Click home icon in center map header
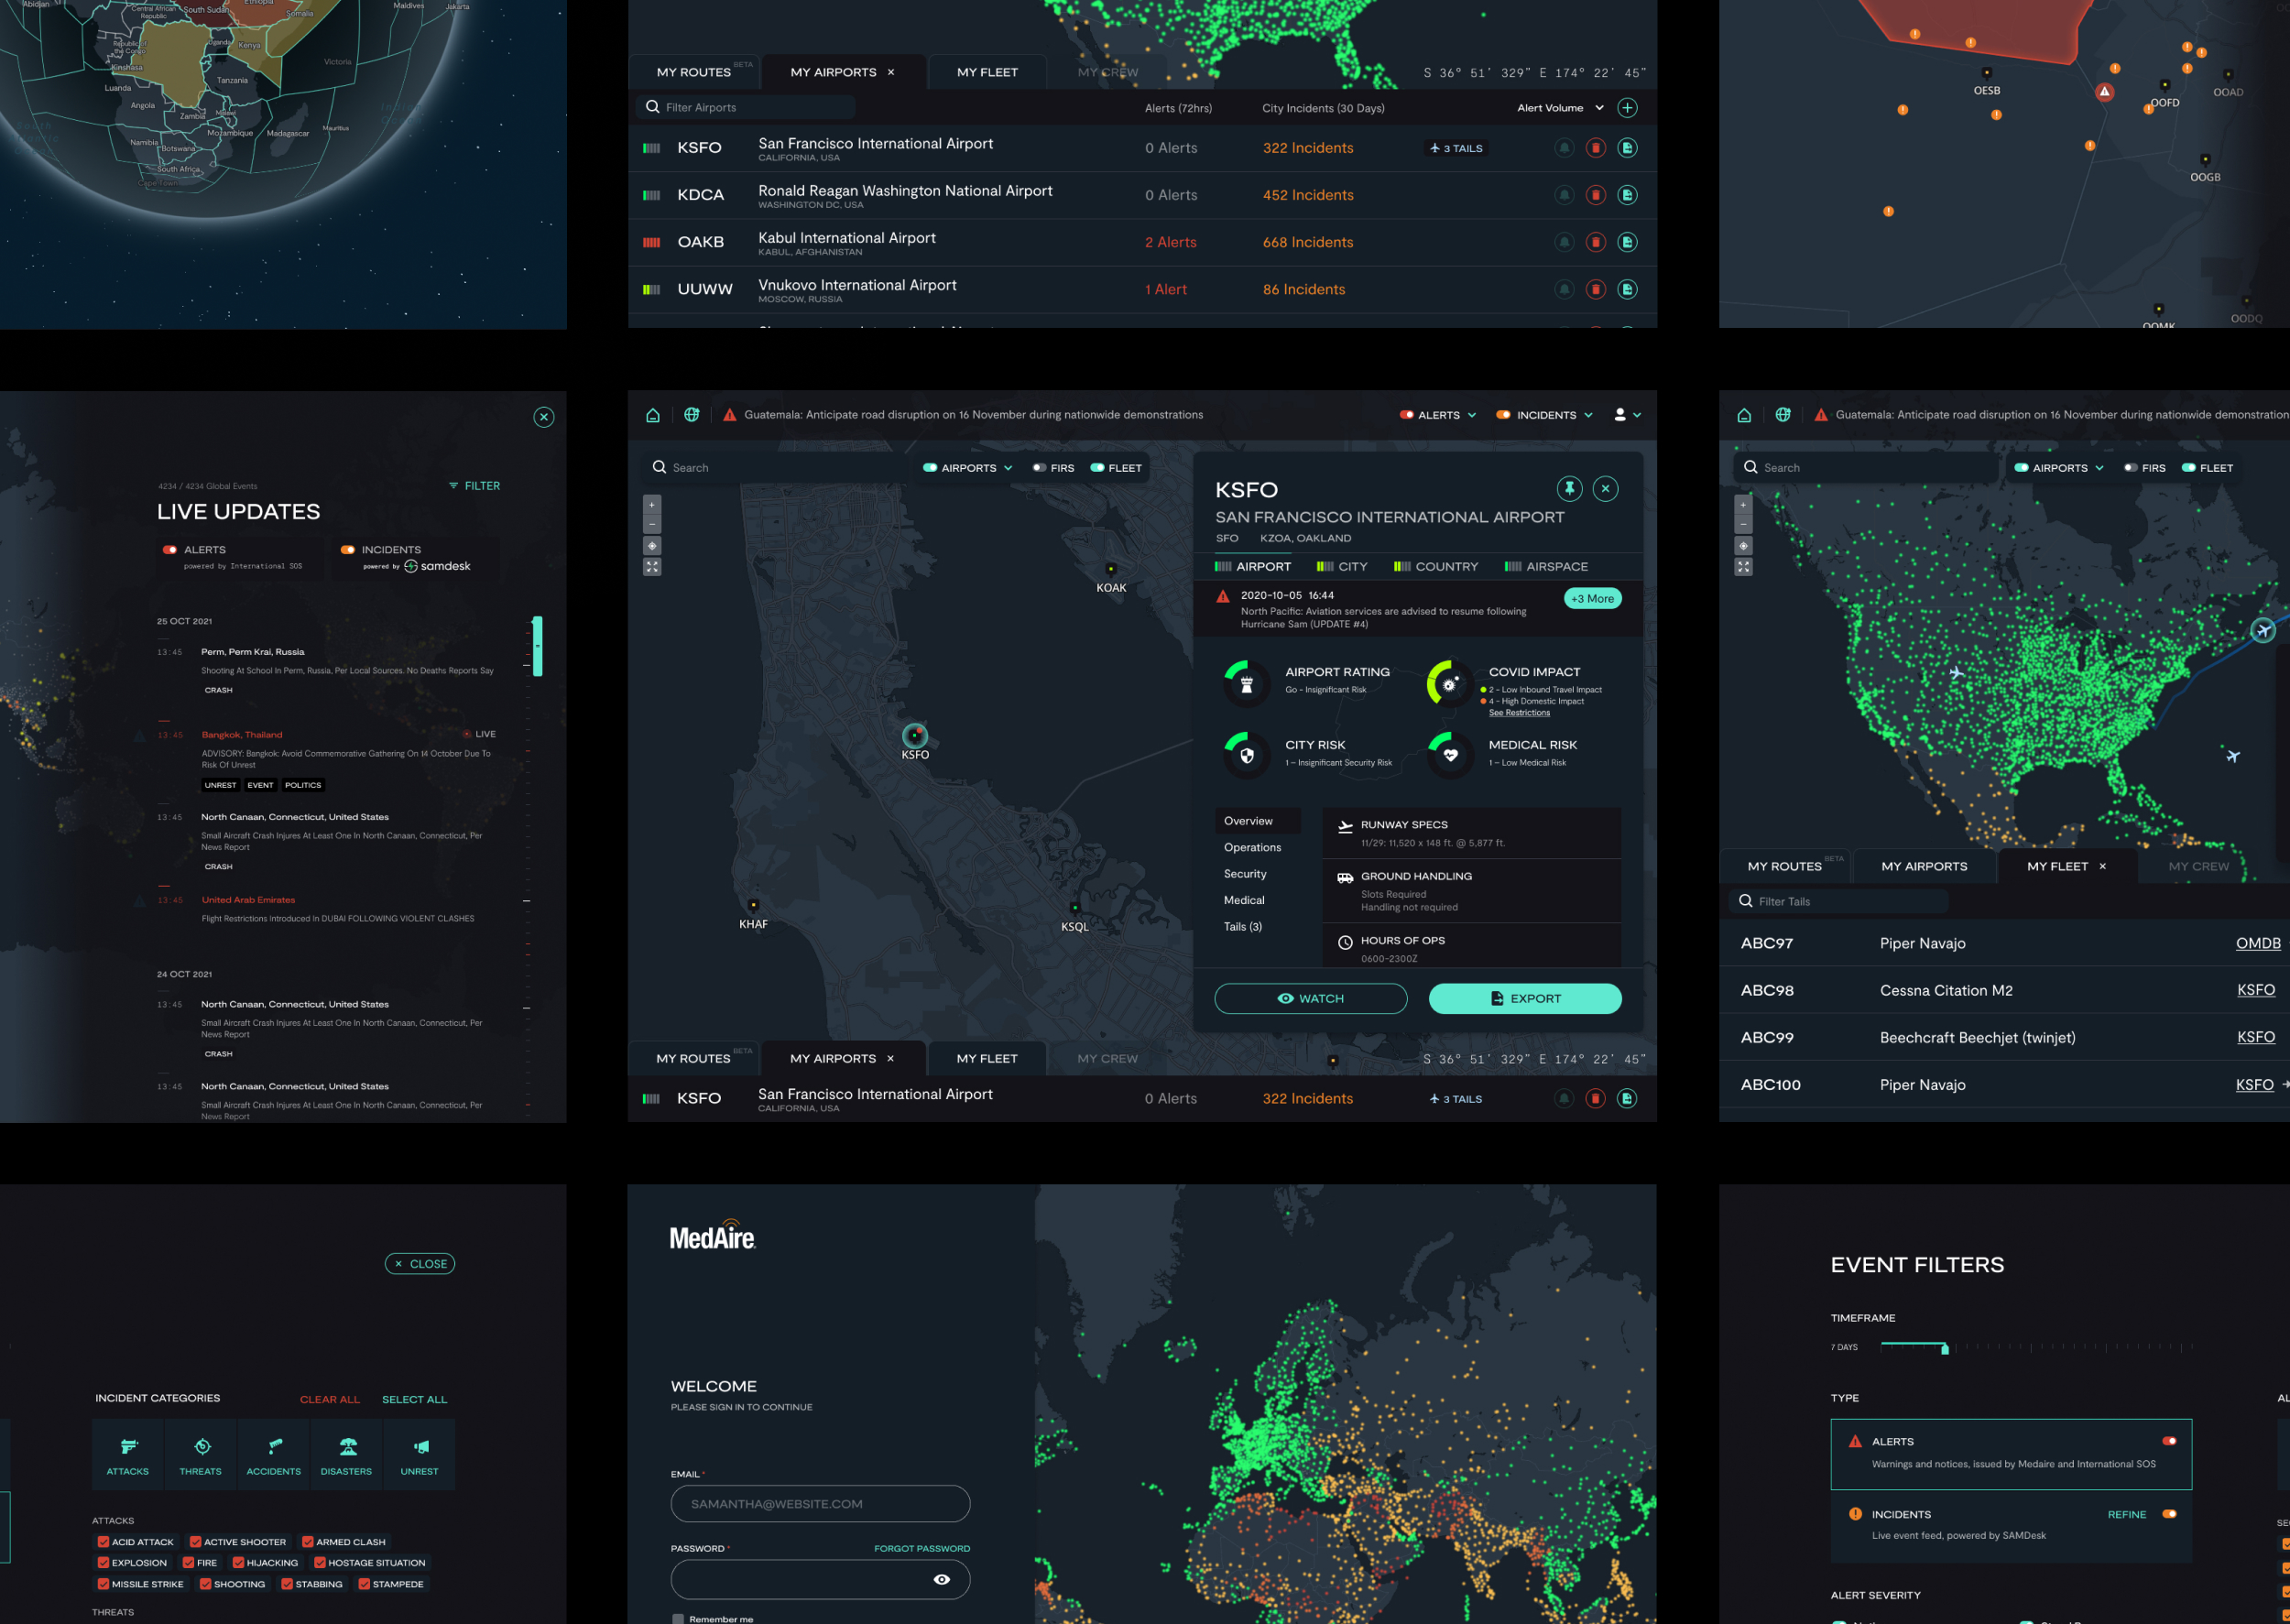 click(653, 415)
